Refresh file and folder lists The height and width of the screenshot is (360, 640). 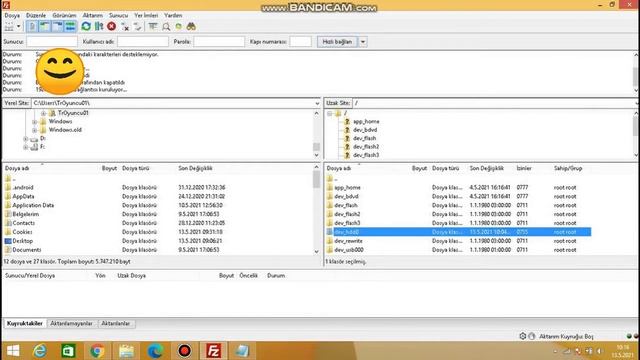86,27
